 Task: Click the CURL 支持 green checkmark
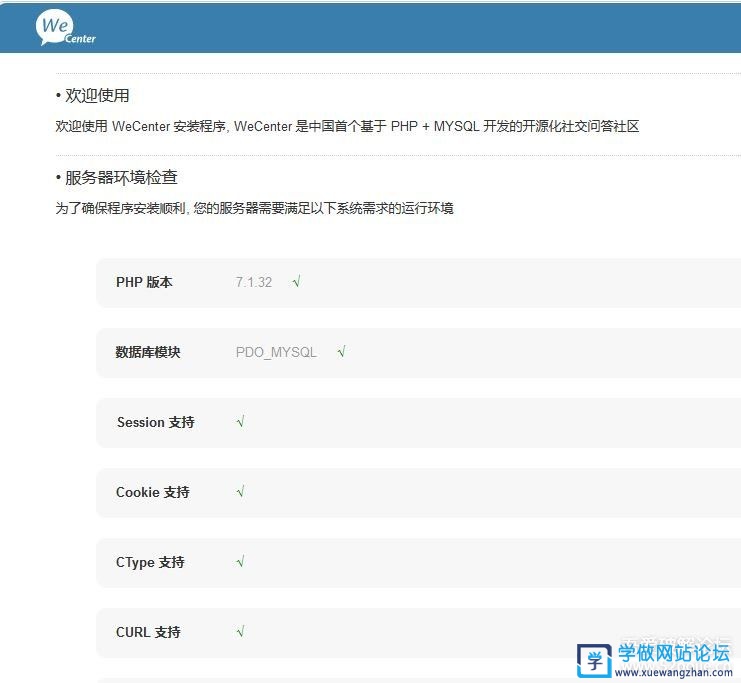241,632
